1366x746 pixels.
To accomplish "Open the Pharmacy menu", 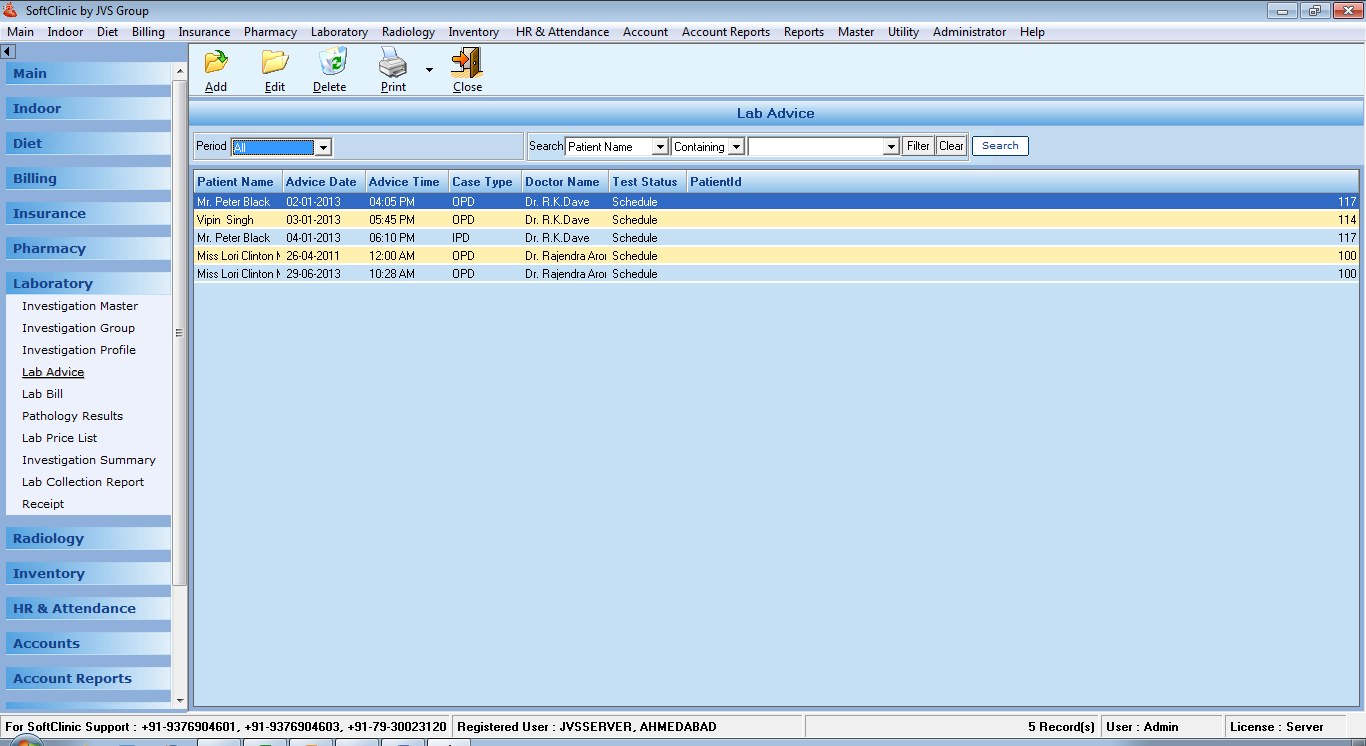I will point(270,32).
